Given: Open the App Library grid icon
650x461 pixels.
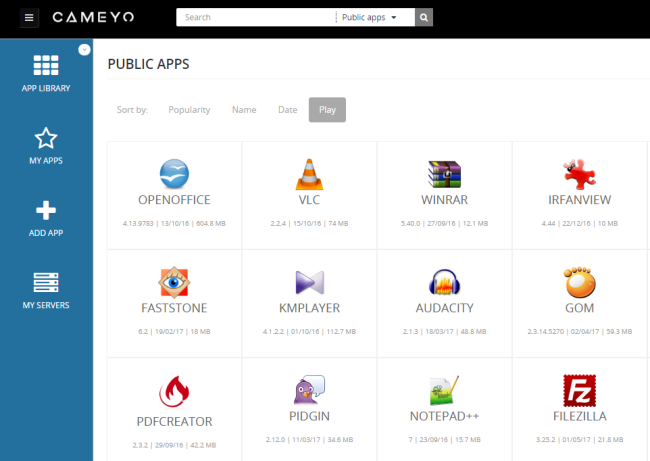Looking at the screenshot, I should (x=46, y=65).
